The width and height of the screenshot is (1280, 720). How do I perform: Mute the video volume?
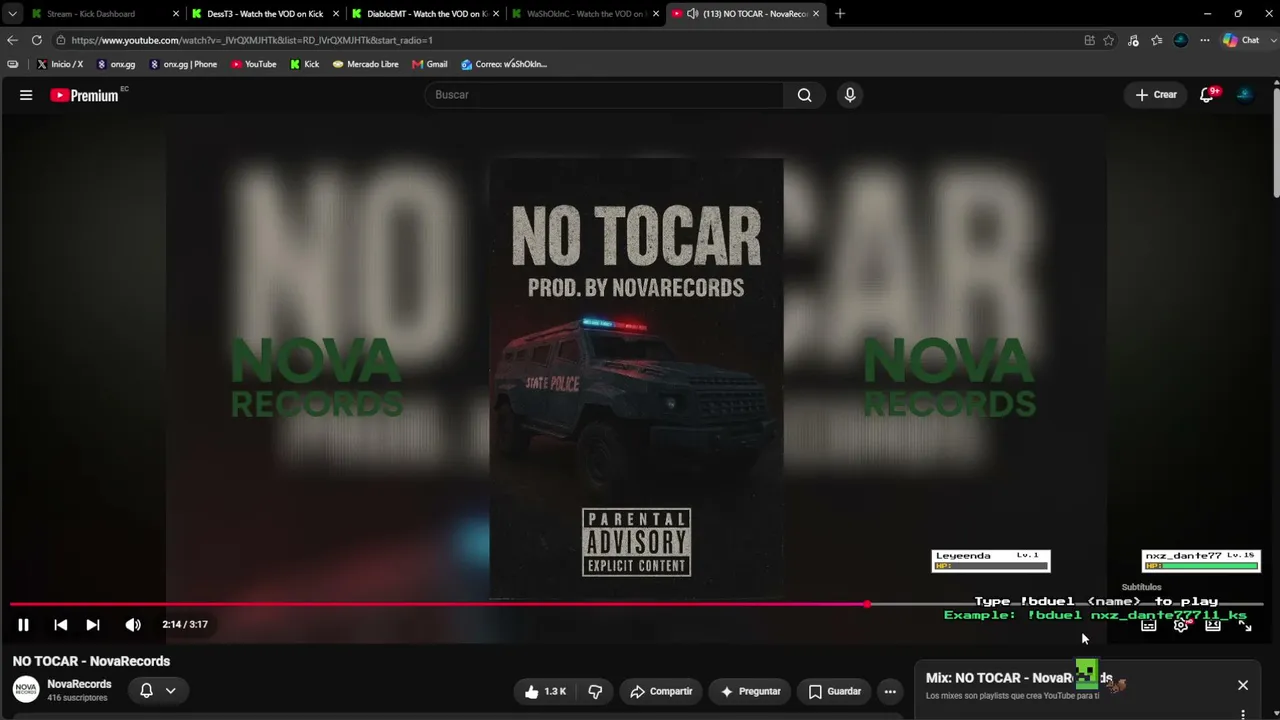[x=133, y=625]
